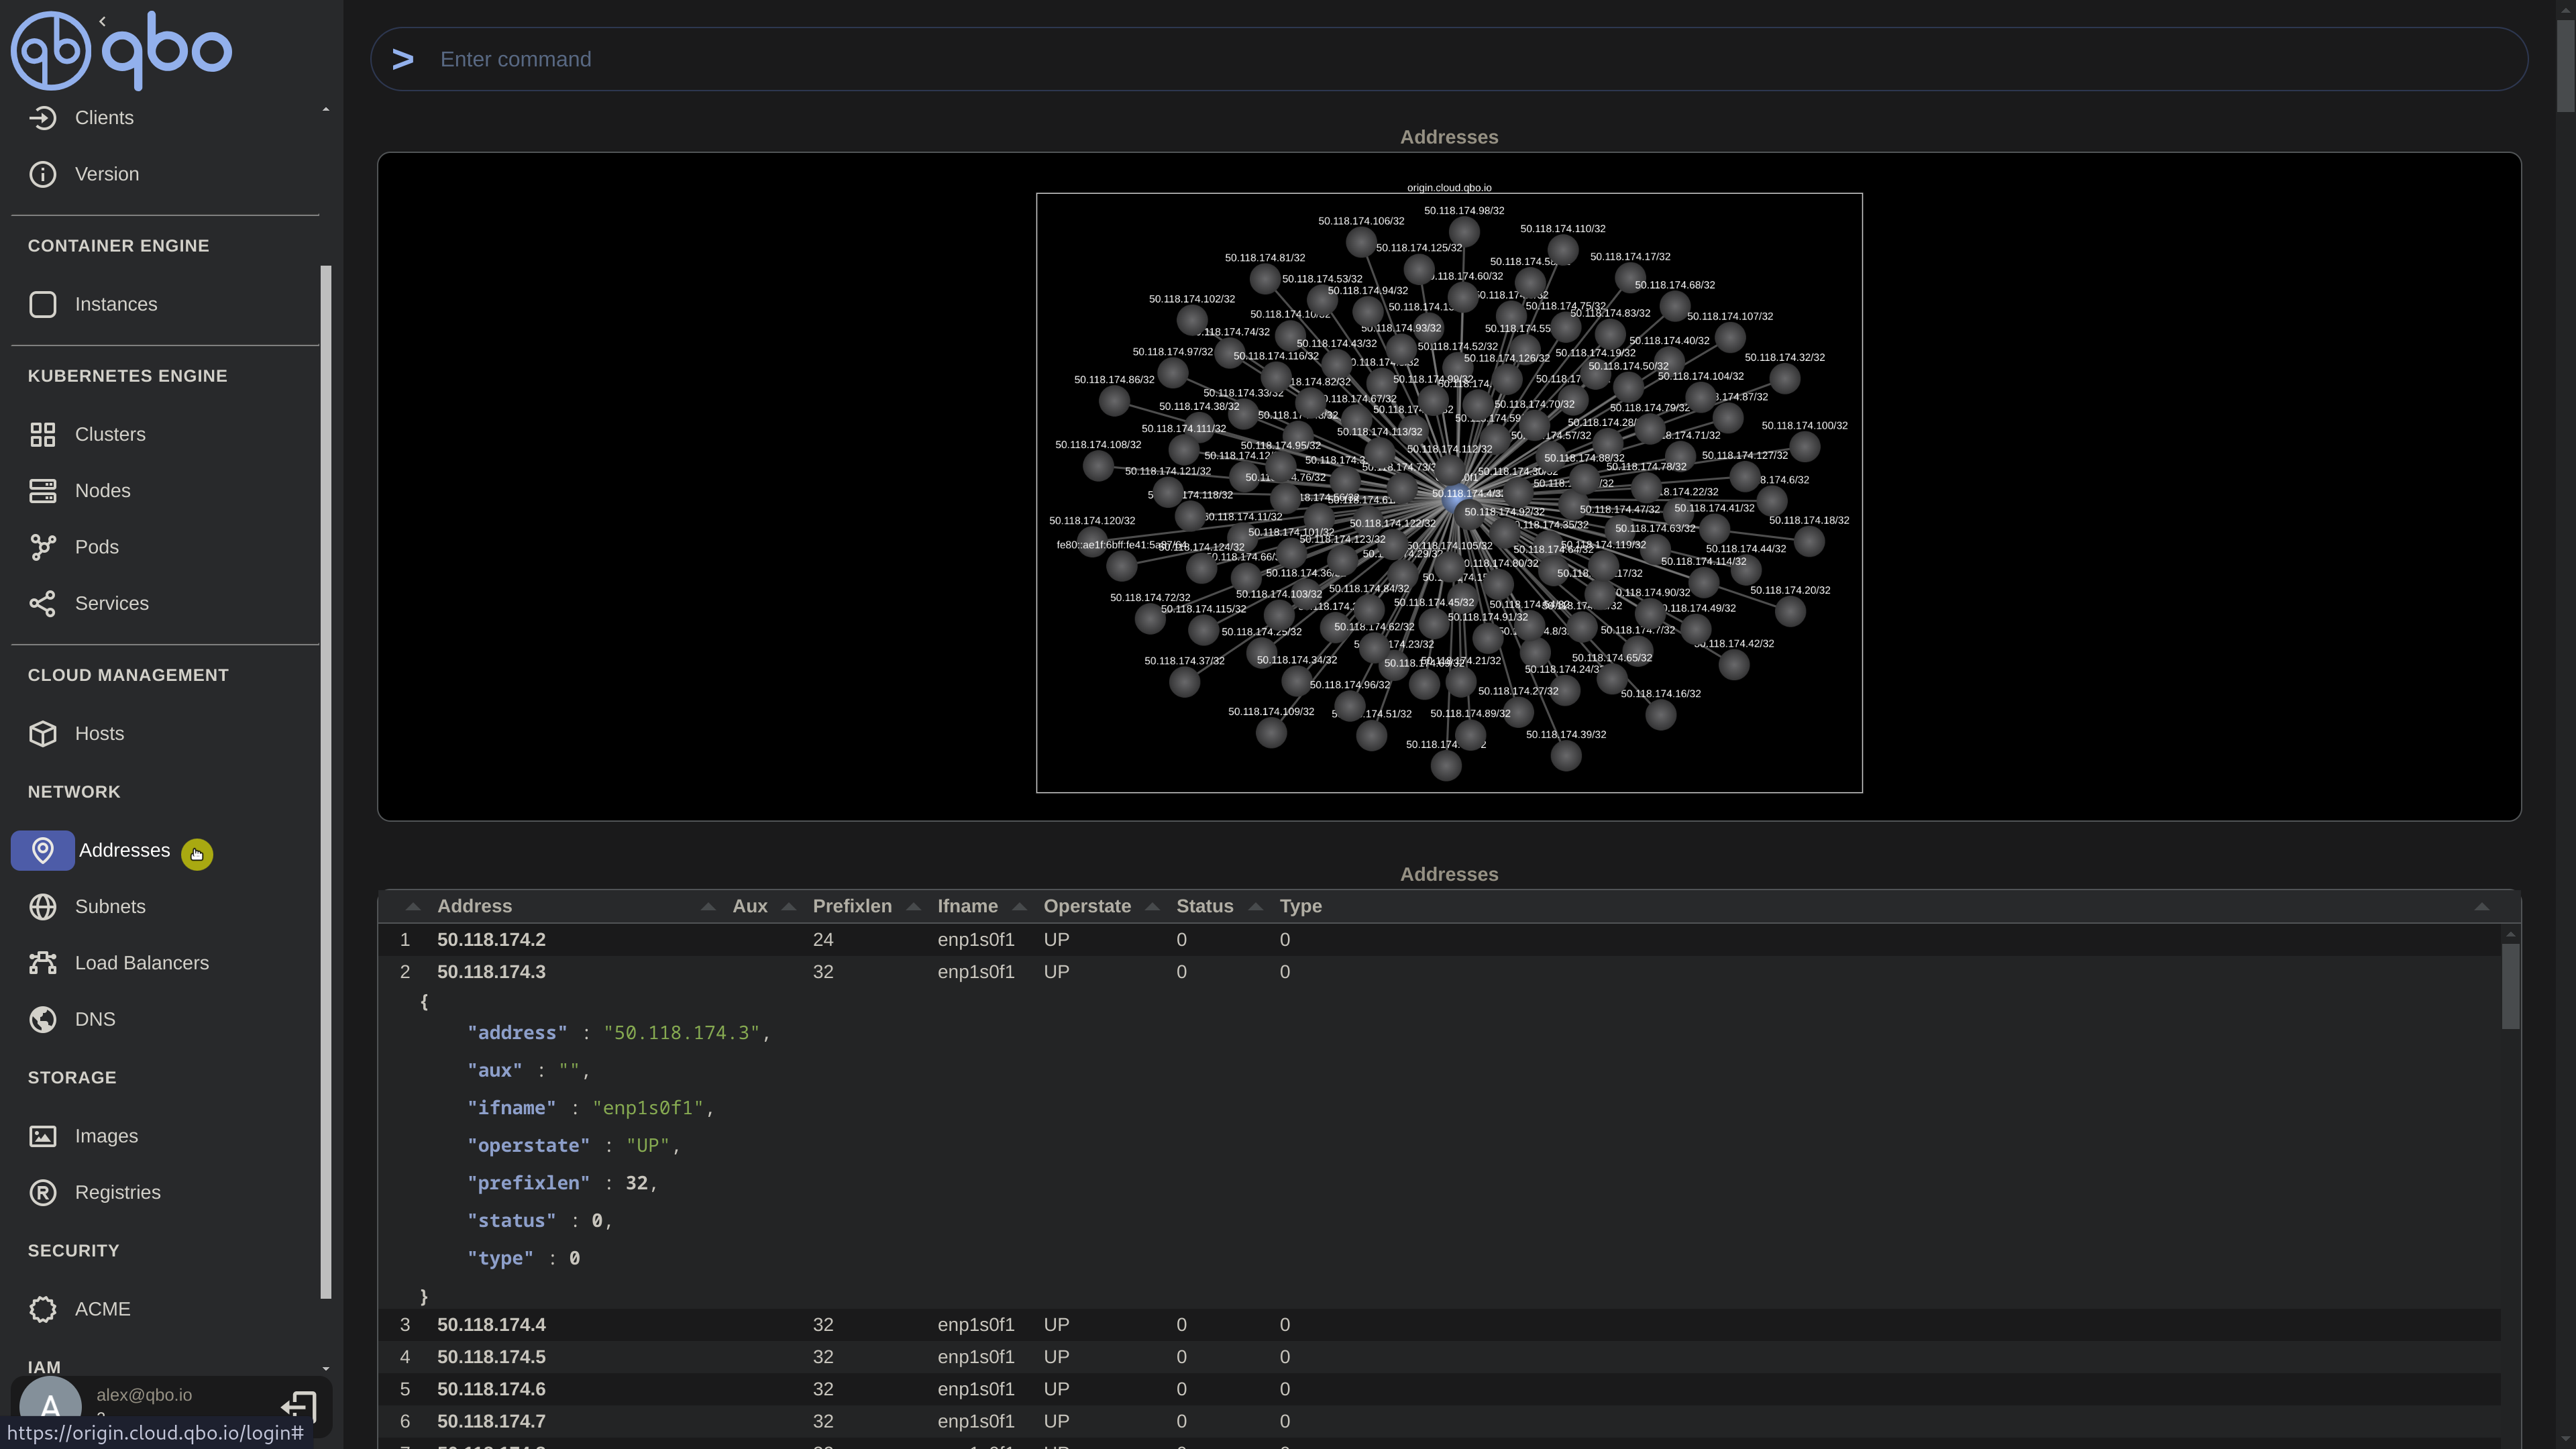
Task: Select the Addresses pin icon
Action: [42, 850]
